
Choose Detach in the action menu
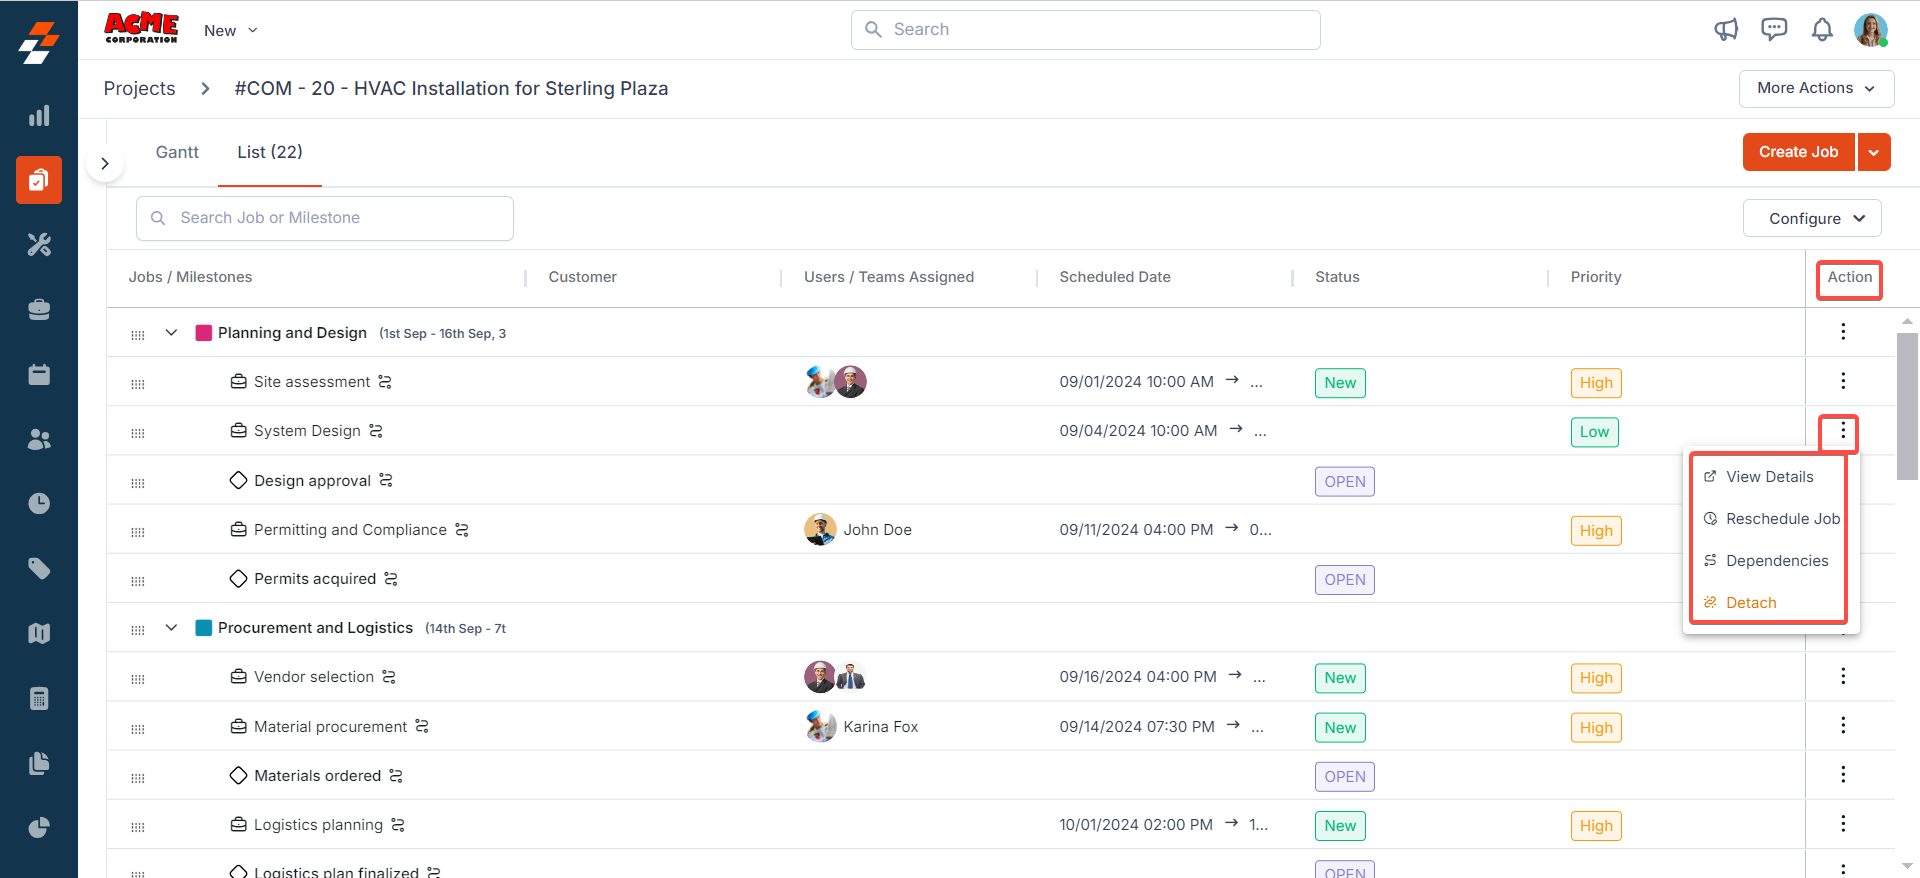[1751, 603]
